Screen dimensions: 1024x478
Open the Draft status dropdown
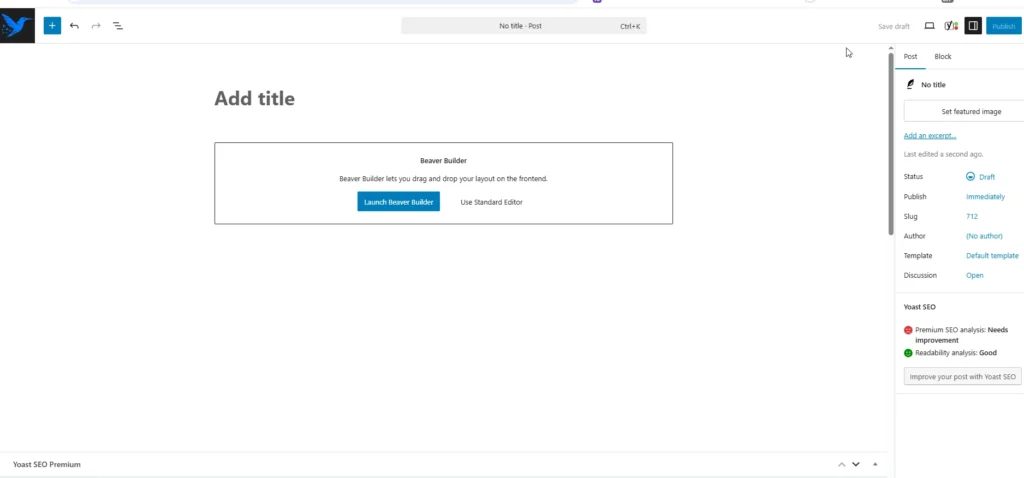point(980,176)
